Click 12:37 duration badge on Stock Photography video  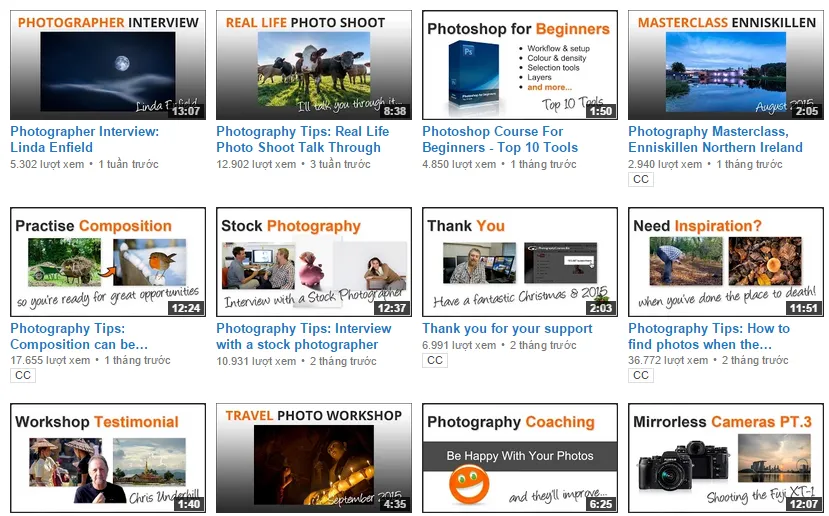(x=392, y=308)
